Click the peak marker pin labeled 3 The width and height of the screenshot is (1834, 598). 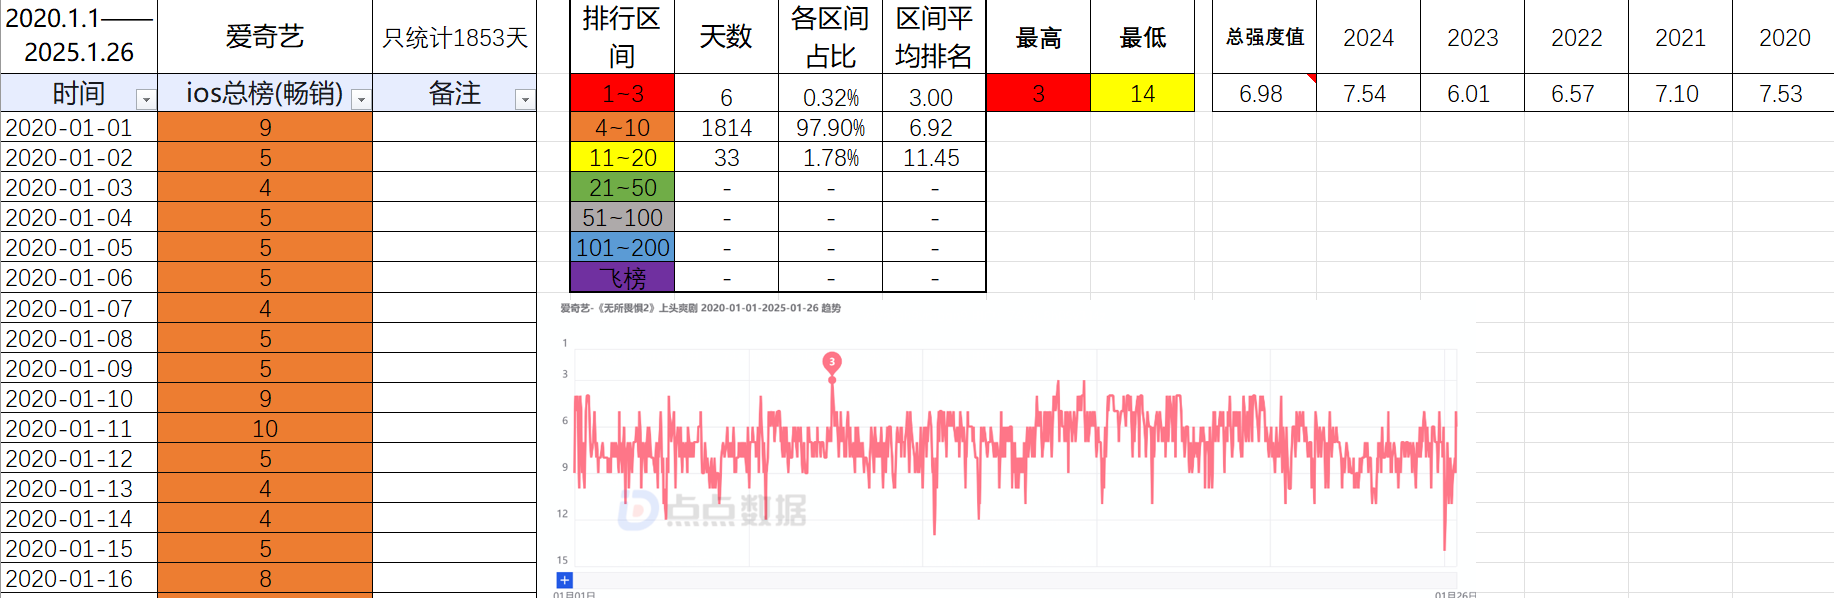pyautogui.click(x=831, y=362)
